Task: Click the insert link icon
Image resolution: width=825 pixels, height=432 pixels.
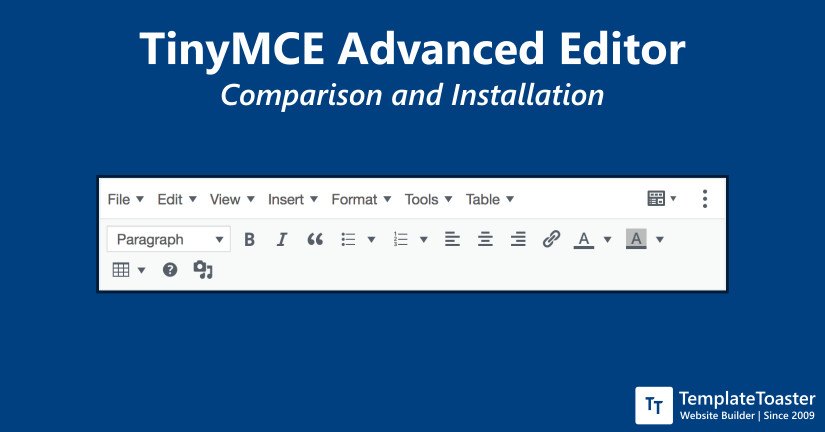Action: click(551, 240)
